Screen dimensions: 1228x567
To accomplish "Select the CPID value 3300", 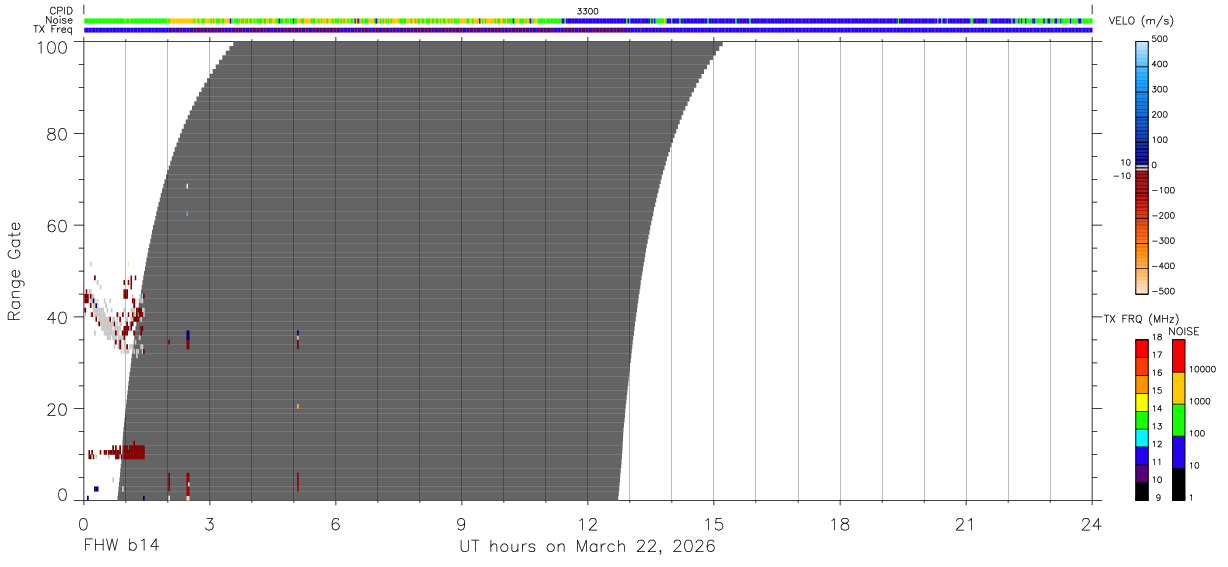I will point(587,11).
